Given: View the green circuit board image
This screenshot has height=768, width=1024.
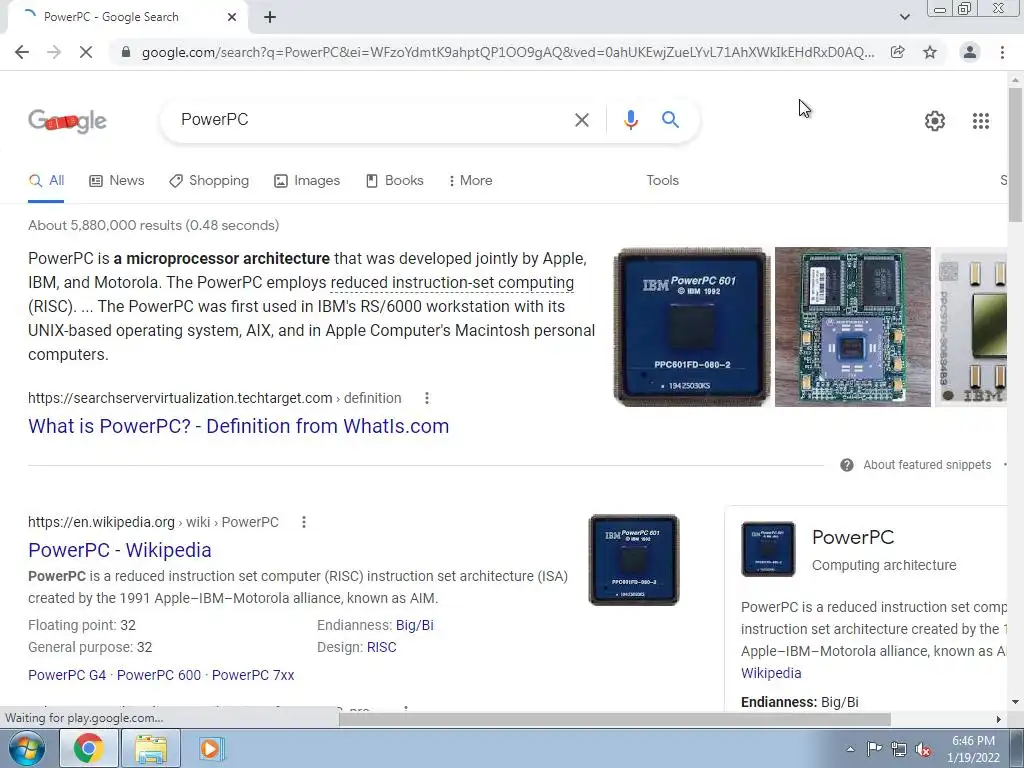Looking at the screenshot, I should (852, 327).
